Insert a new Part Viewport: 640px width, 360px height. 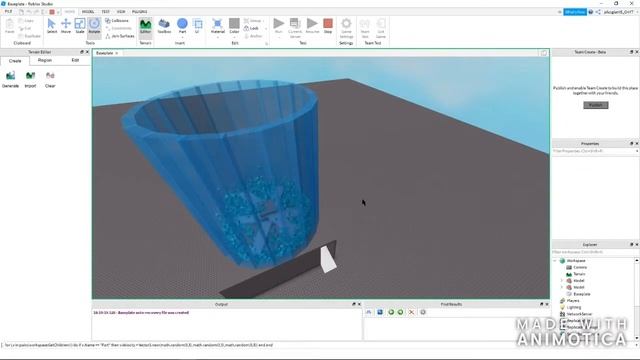(x=182, y=26)
